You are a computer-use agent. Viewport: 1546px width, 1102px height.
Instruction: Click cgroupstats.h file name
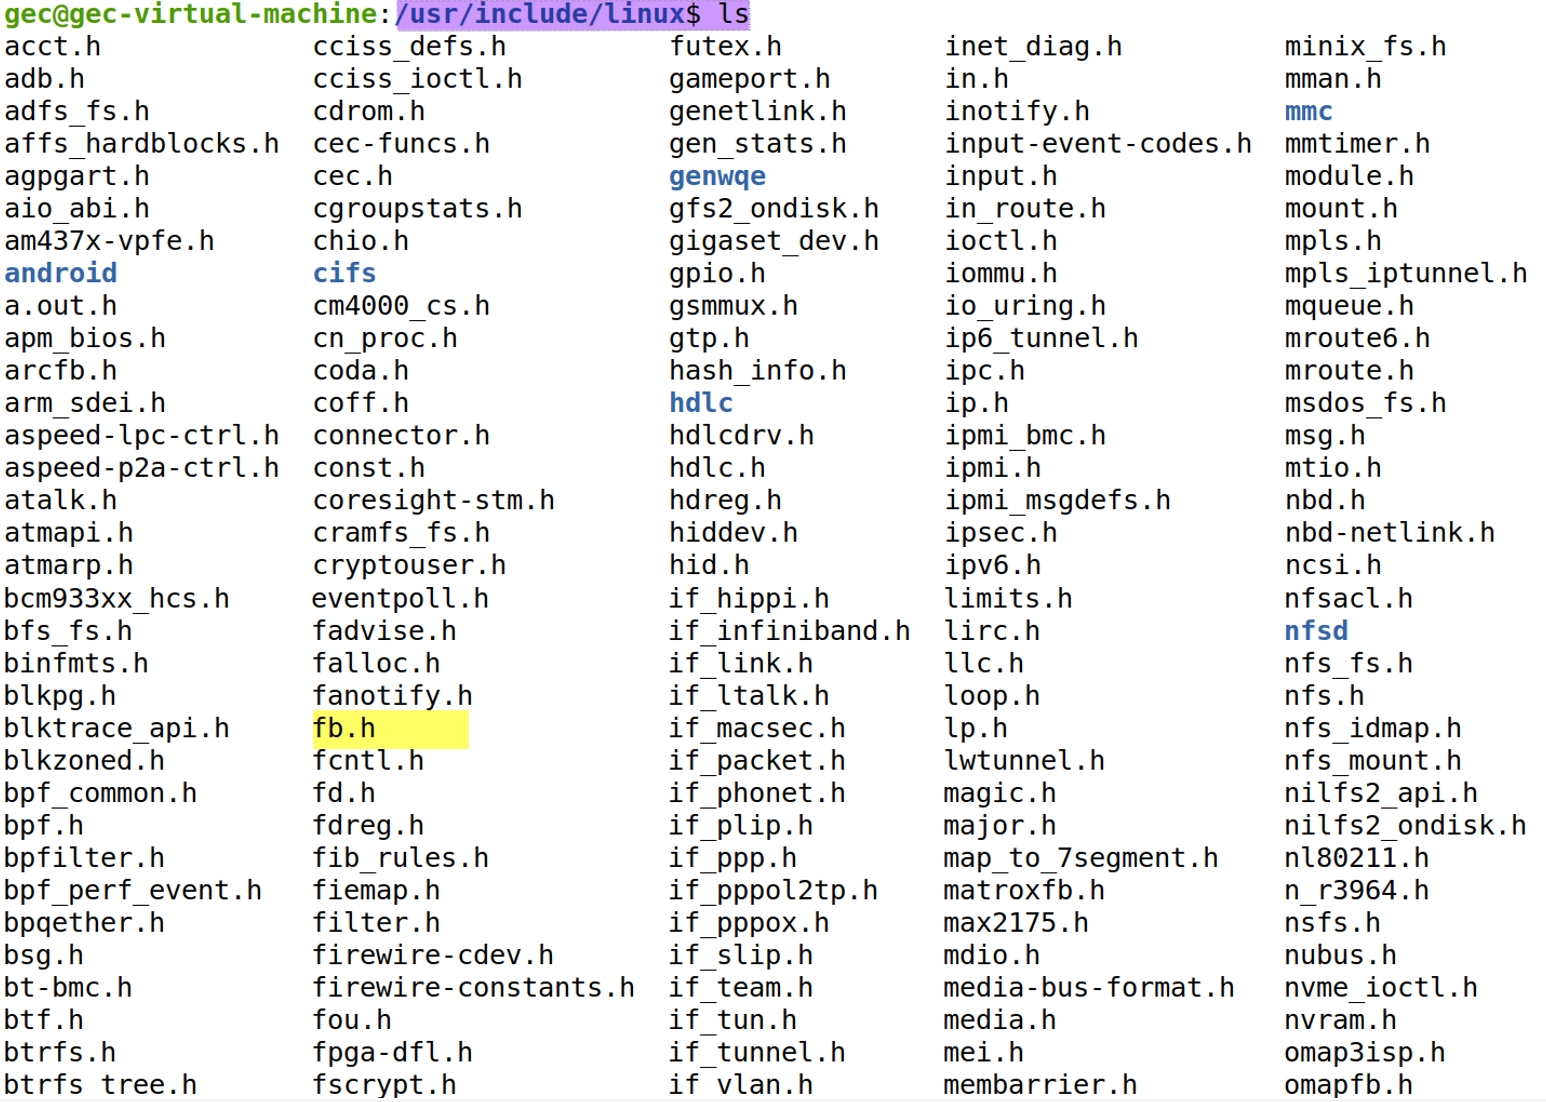[x=418, y=209]
